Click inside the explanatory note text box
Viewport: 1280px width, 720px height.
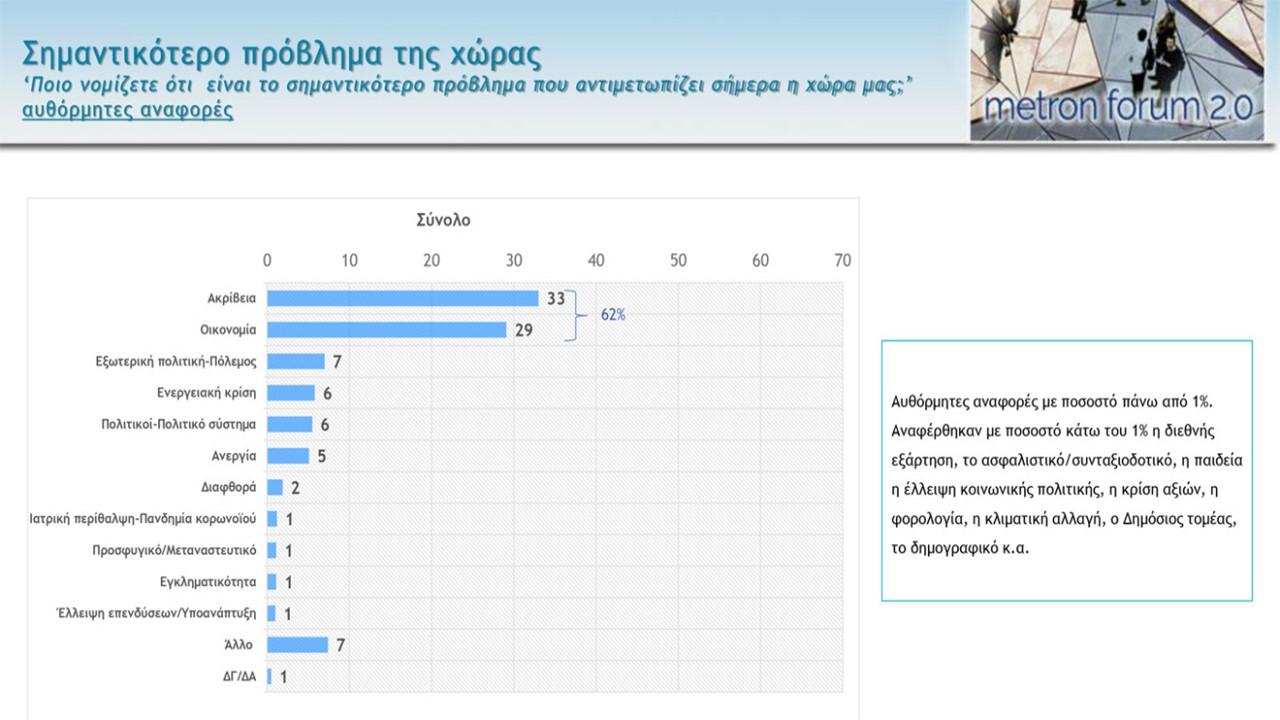tap(1066, 470)
